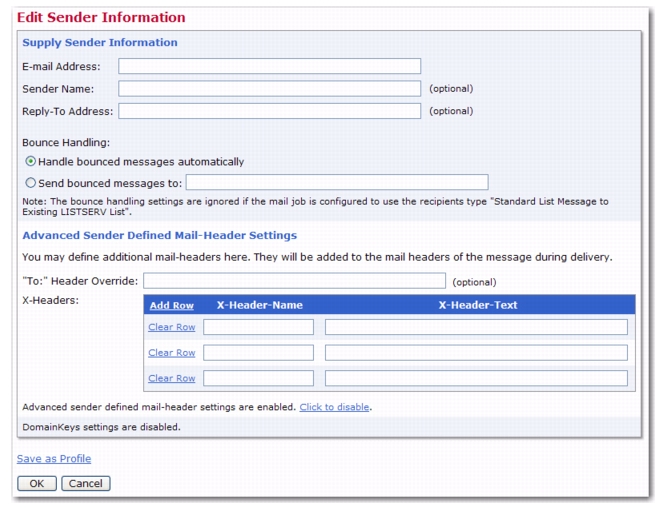The width and height of the screenshot is (664, 514).
Task: Click the E-mail Address input field
Action: pos(269,66)
